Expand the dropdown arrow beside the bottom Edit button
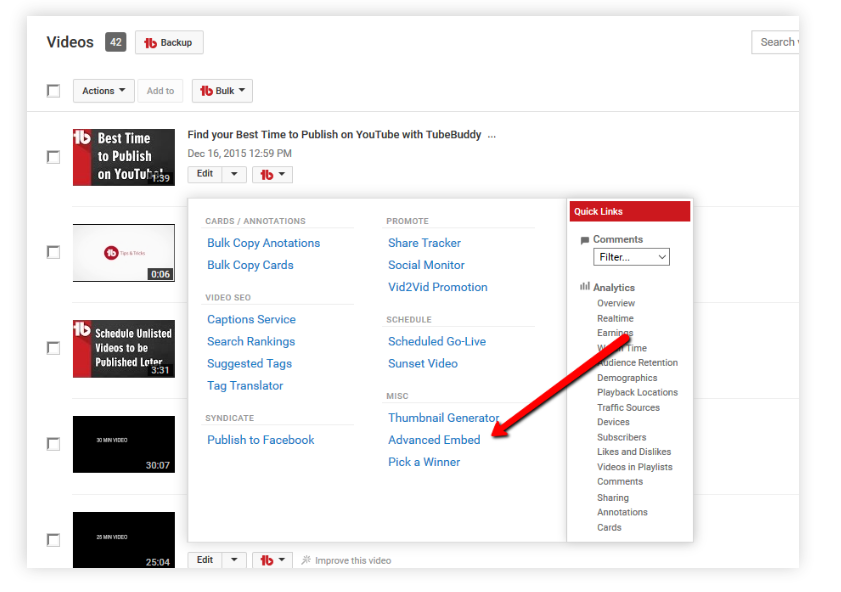The image size is (841, 592). click(x=235, y=560)
